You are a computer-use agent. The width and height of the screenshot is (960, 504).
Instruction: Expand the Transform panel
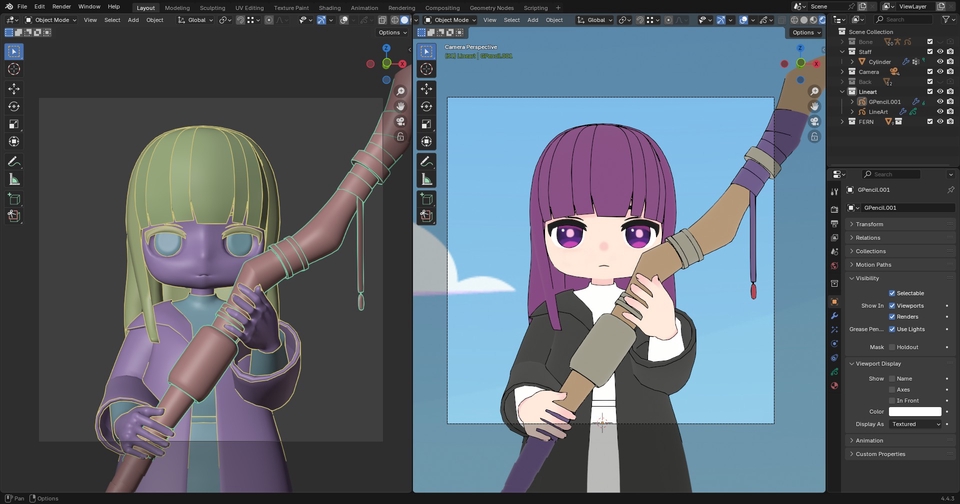(870, 224)
